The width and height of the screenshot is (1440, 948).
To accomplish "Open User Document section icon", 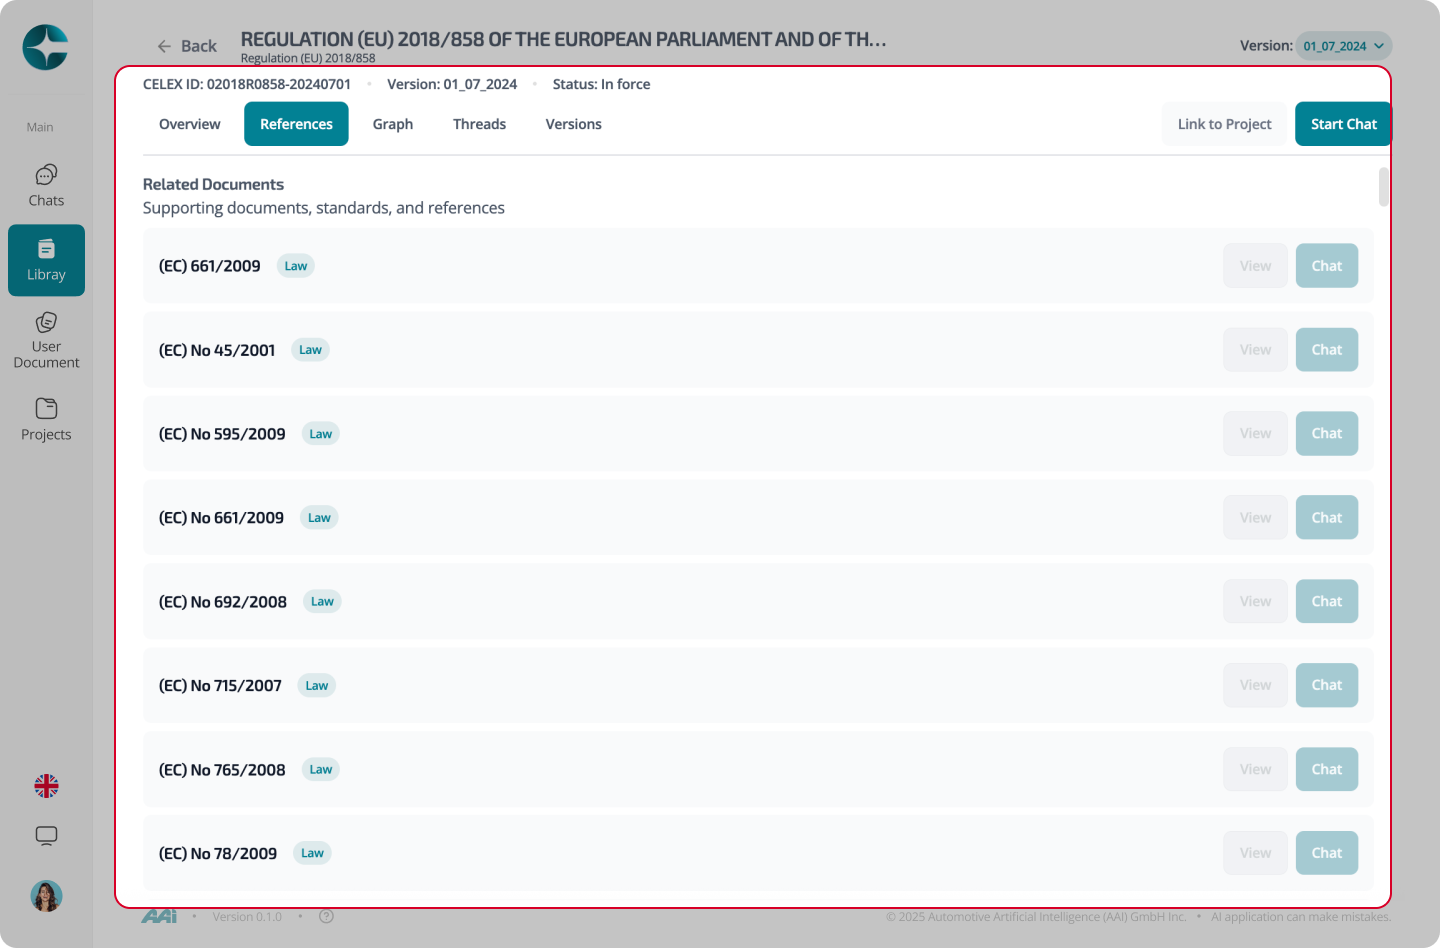I will pos(46,322).
